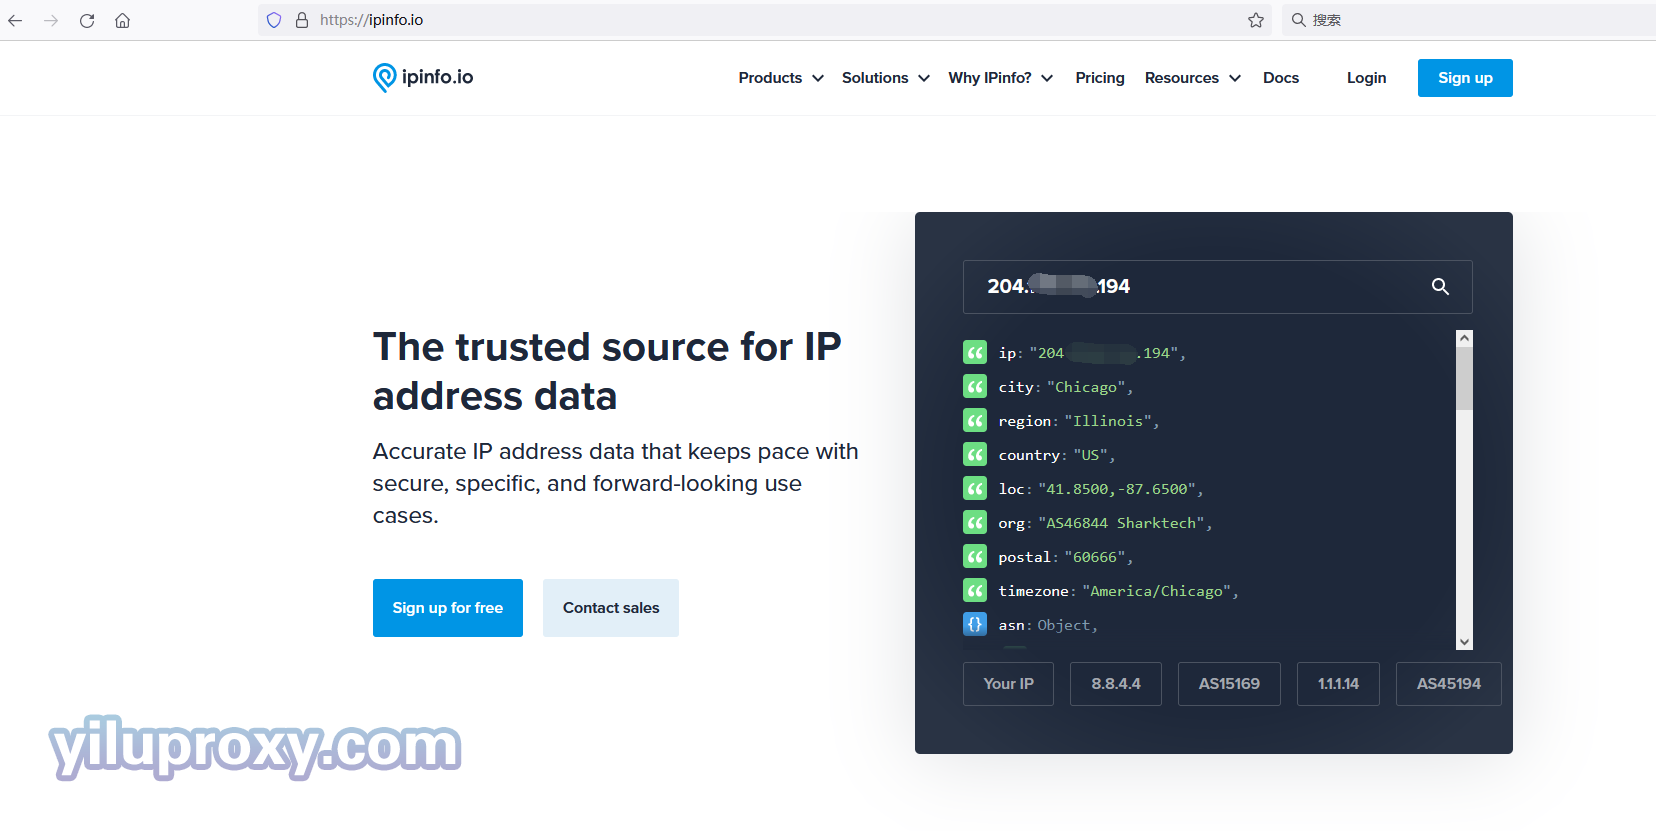Click the braces icon beside asn Object
The height and width of the screenshot is (831, 1656).
975,624
